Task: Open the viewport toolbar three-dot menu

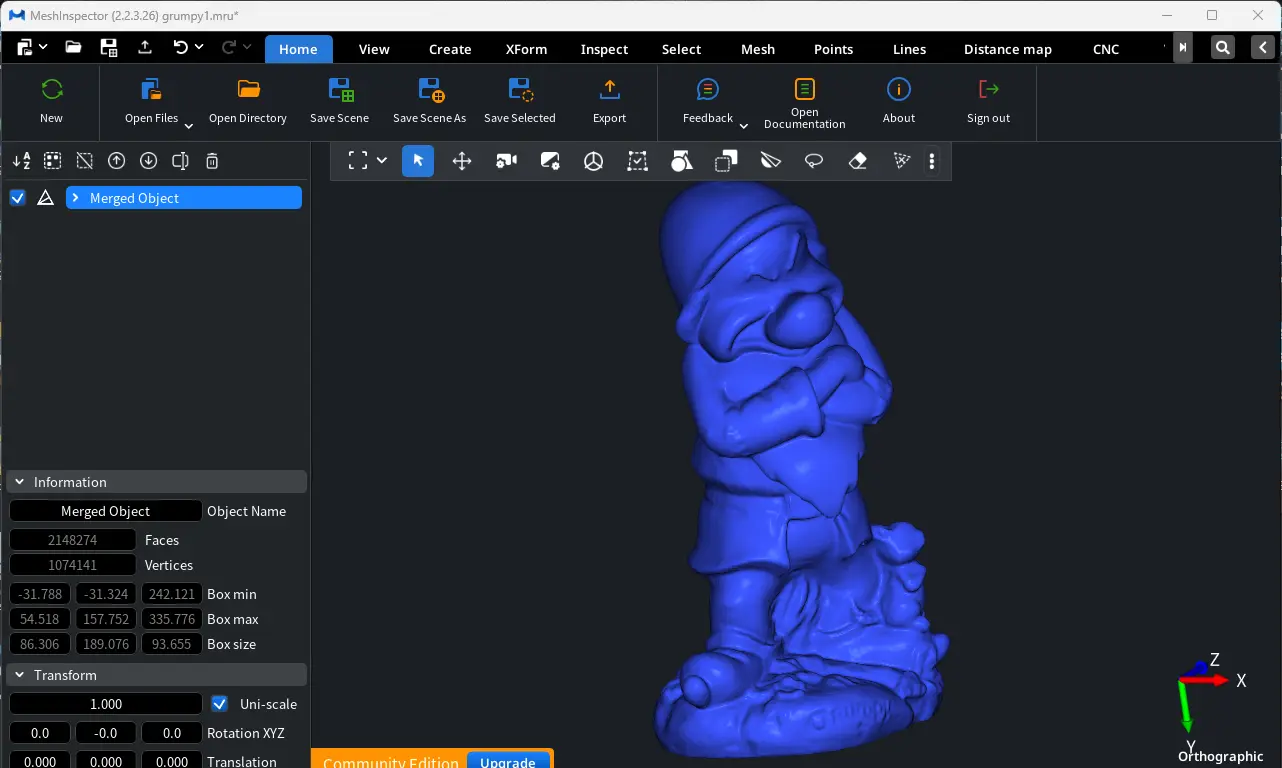Action: [932, 161]
